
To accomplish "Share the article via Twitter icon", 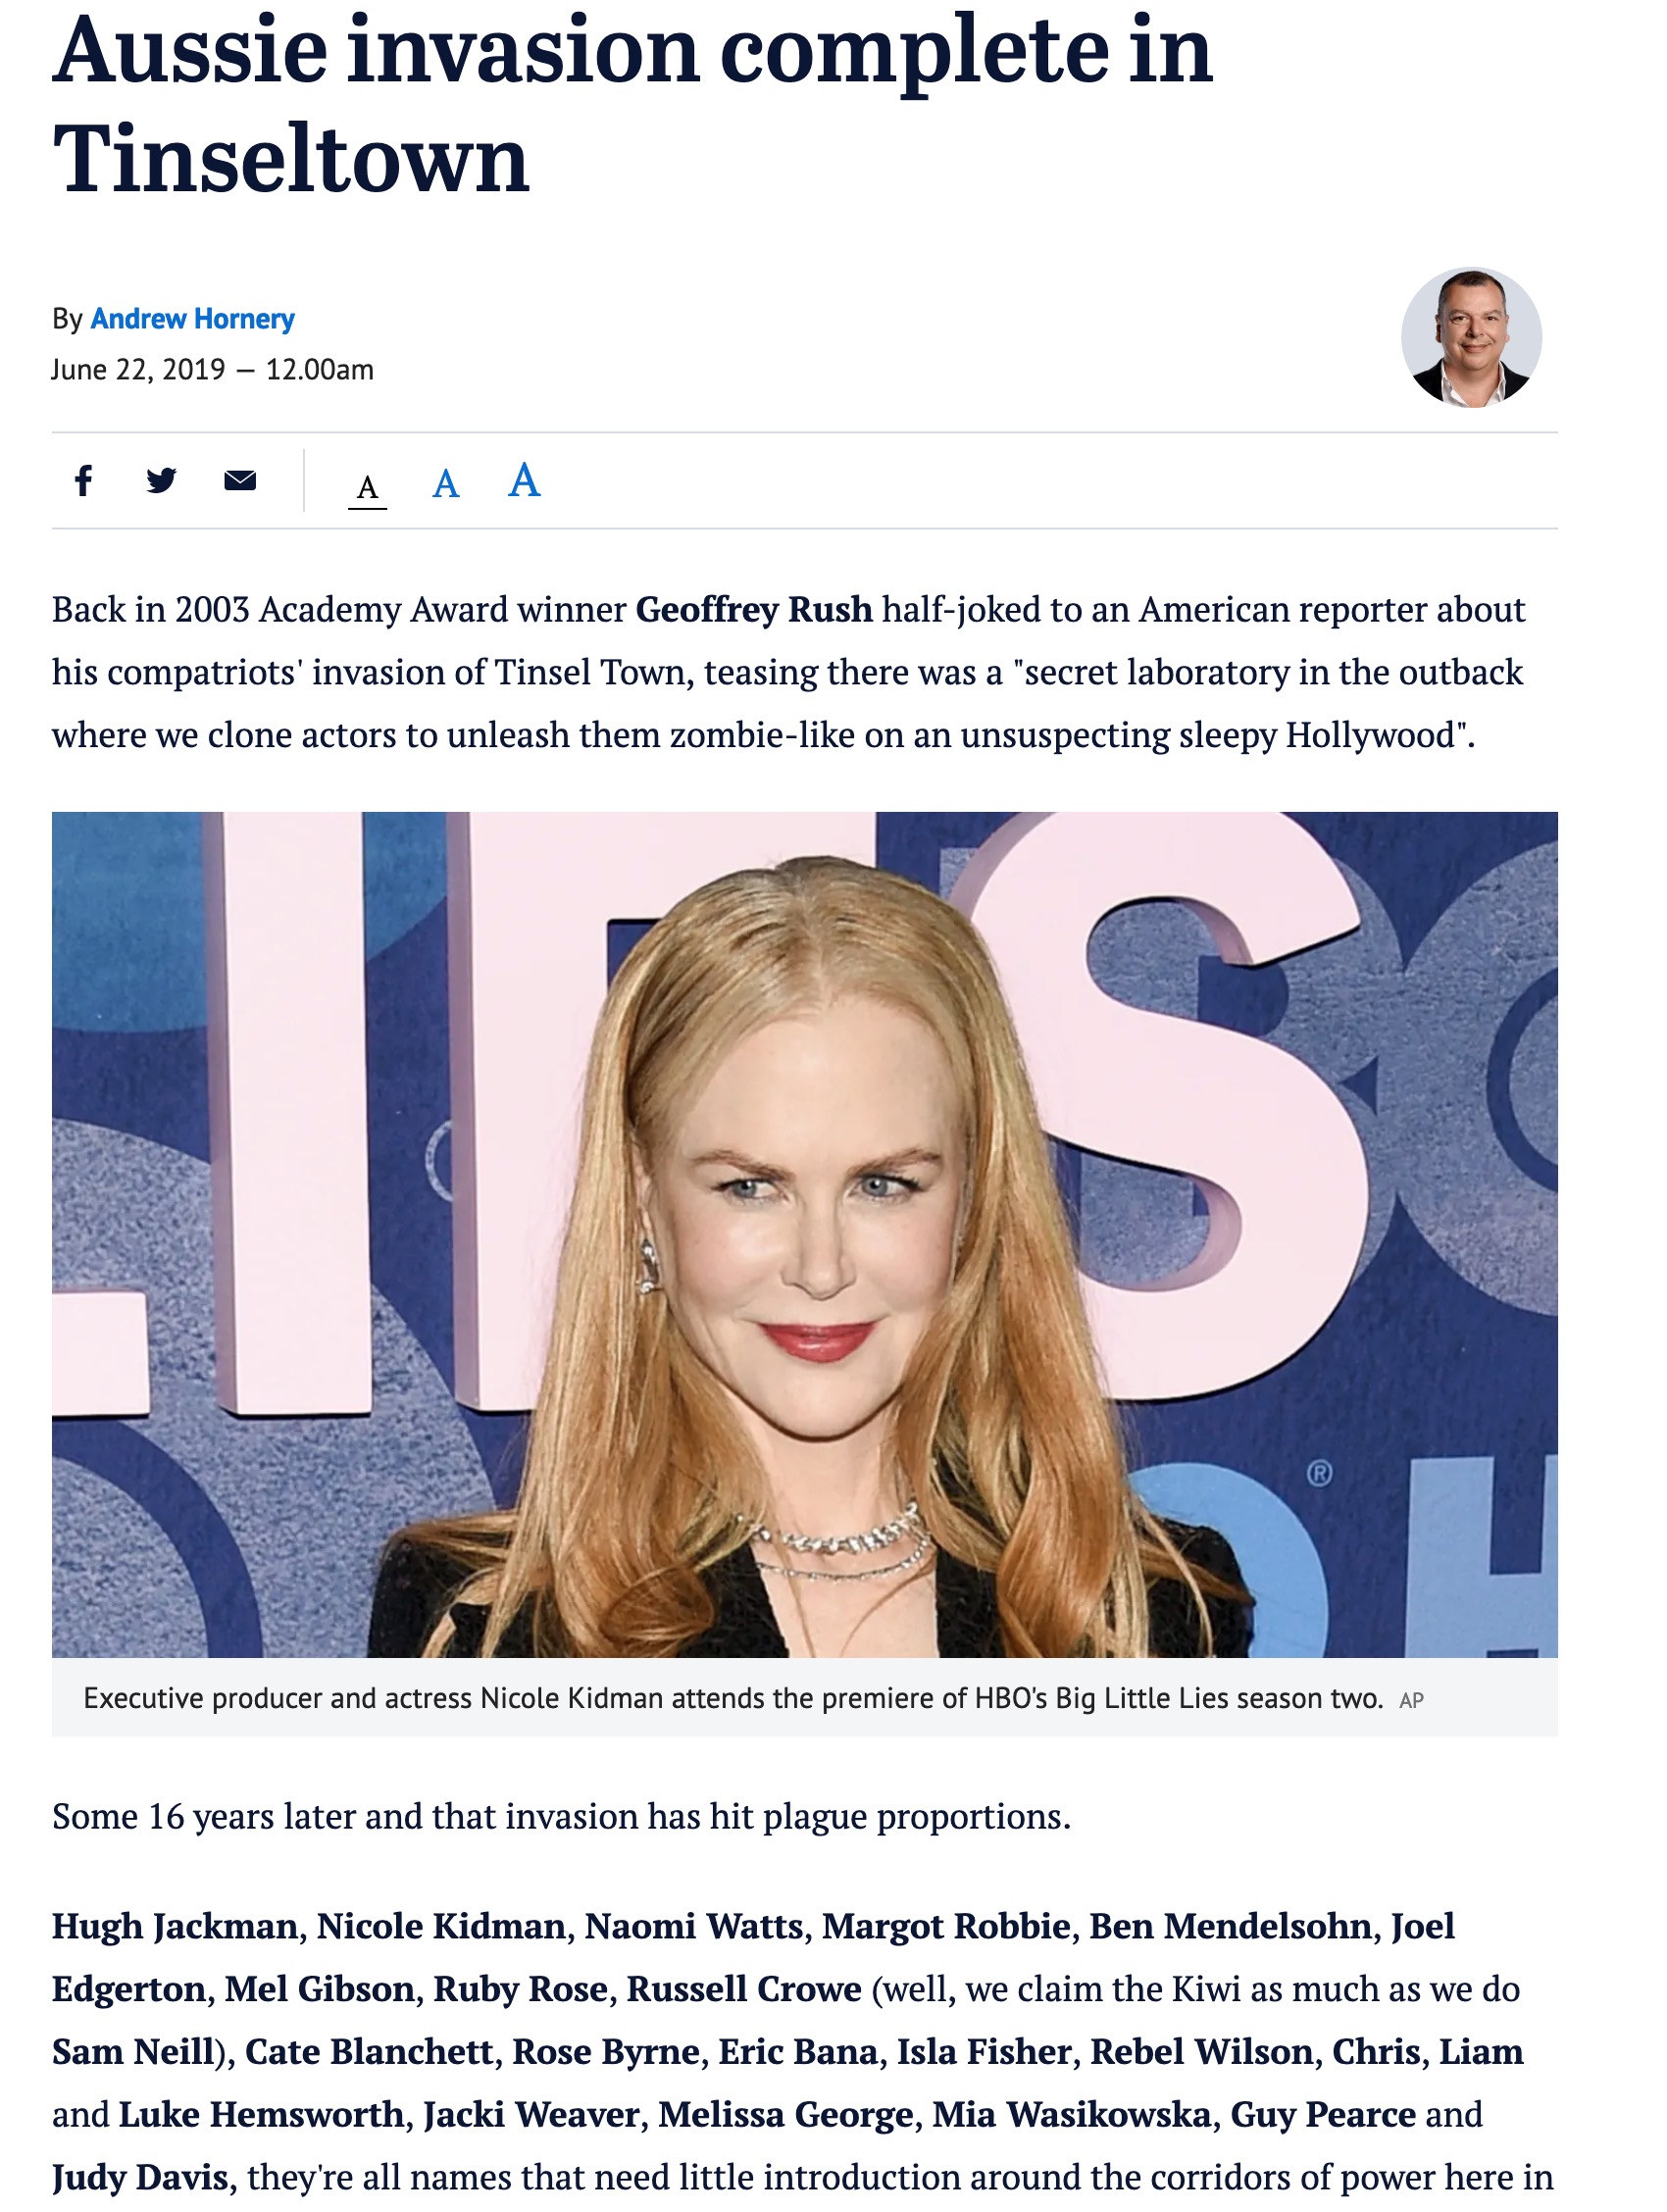I will click(161, 481).
